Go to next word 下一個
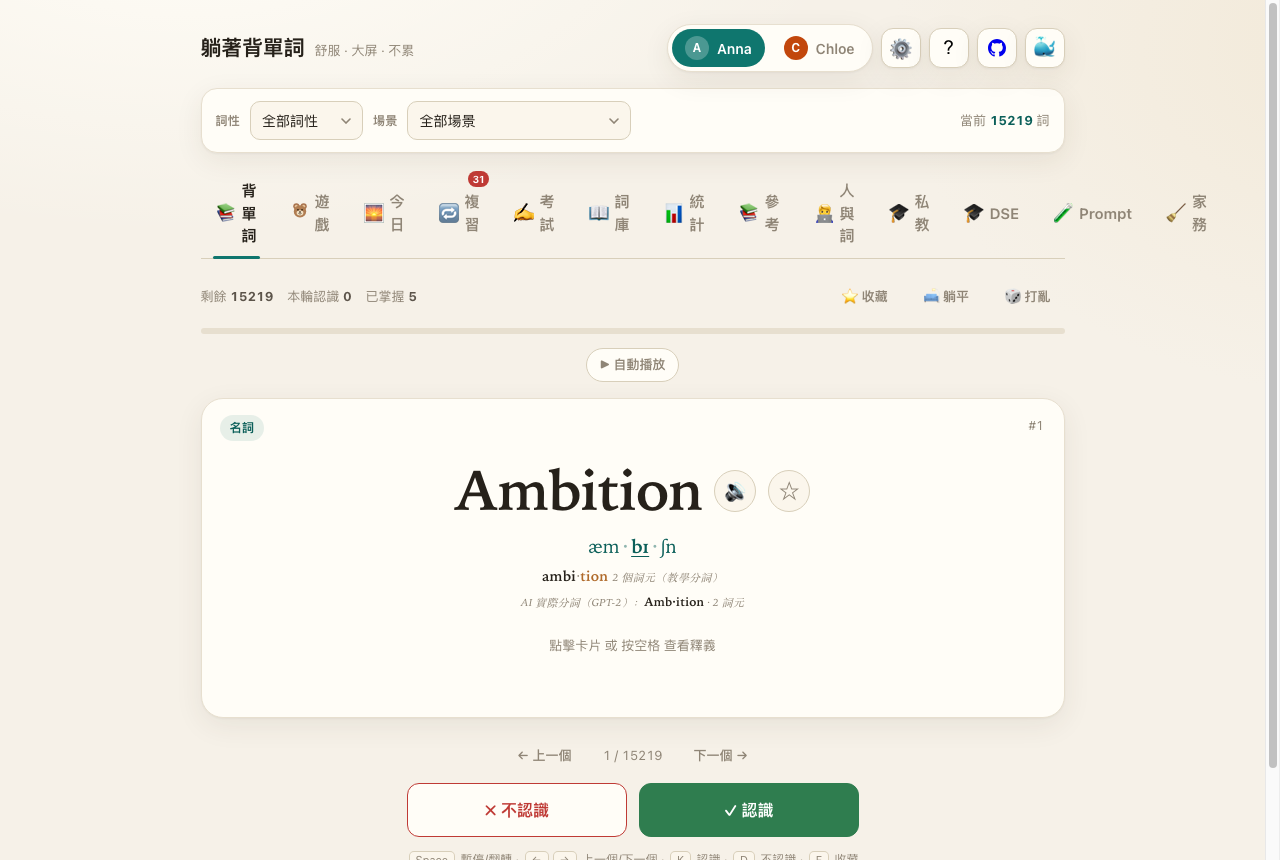Screen dimensions: 1280x860 (x=721, y=755)
